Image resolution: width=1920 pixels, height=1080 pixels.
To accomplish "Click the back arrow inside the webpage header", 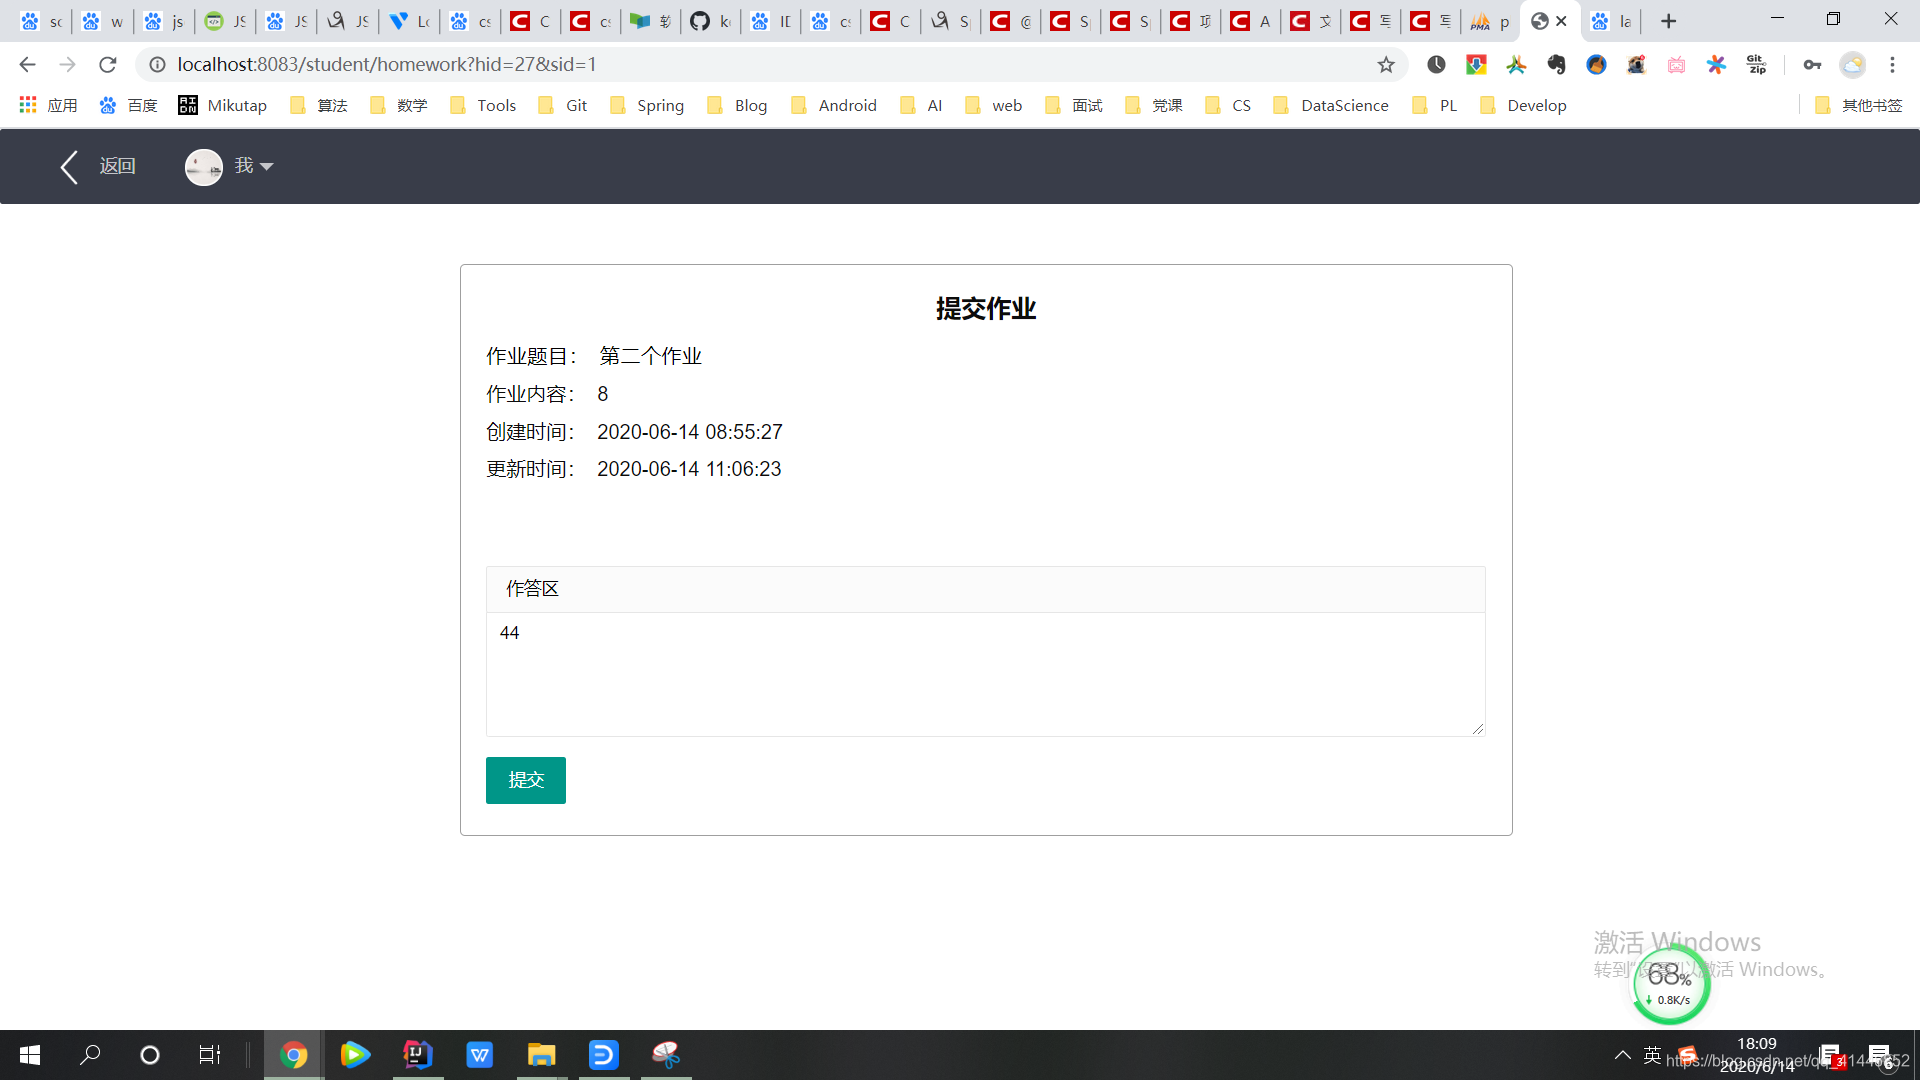I will tap(68, 166).
